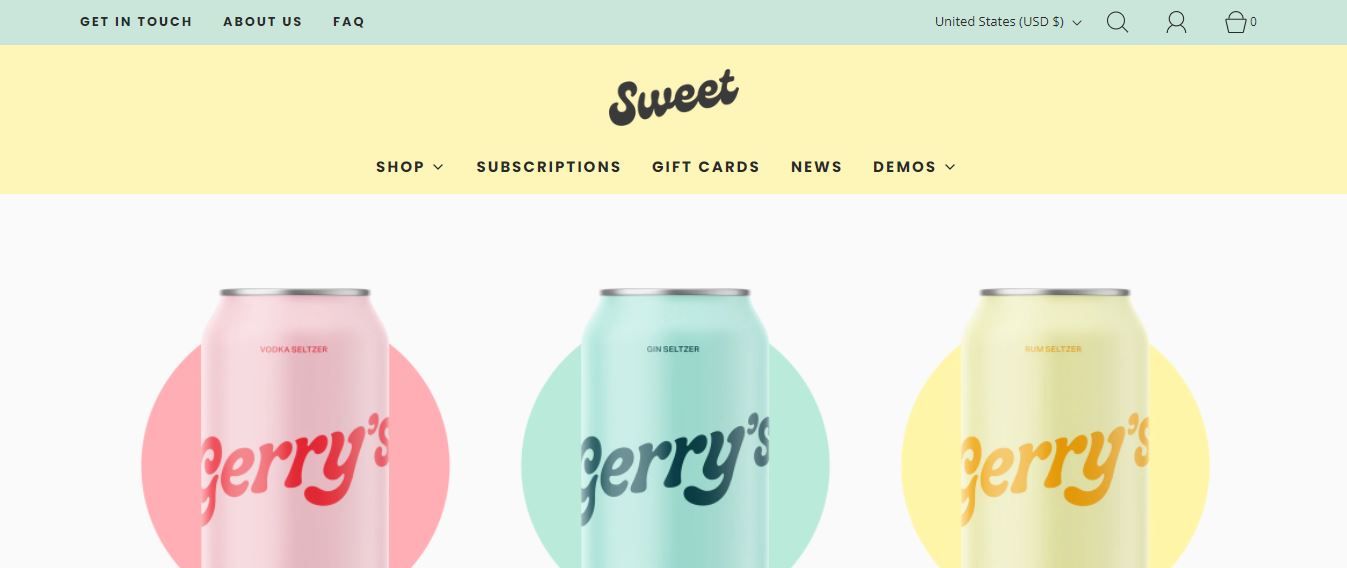The width and height of the screenshot is (1347, 568).
Task: Open the search magnifier icon
Action: pos(1117,22)
